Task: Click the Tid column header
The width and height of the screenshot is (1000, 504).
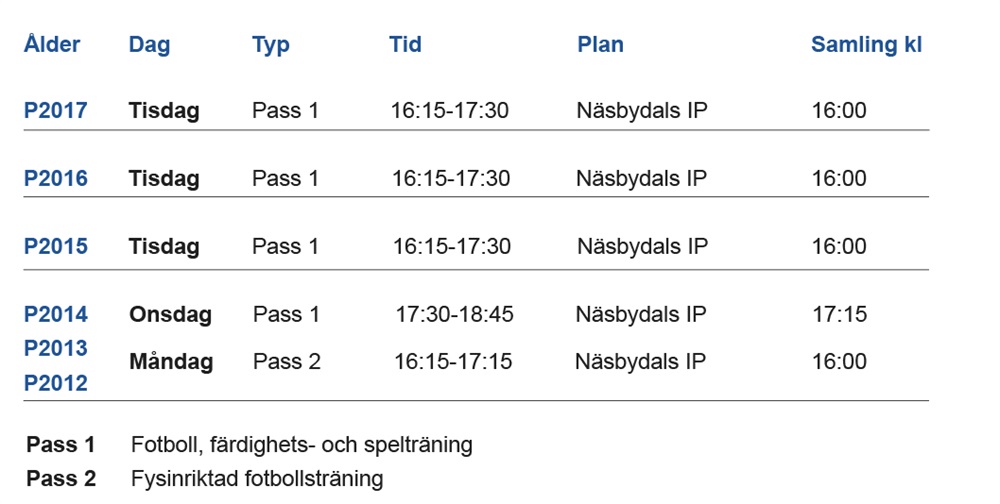Action: point(405,45)
